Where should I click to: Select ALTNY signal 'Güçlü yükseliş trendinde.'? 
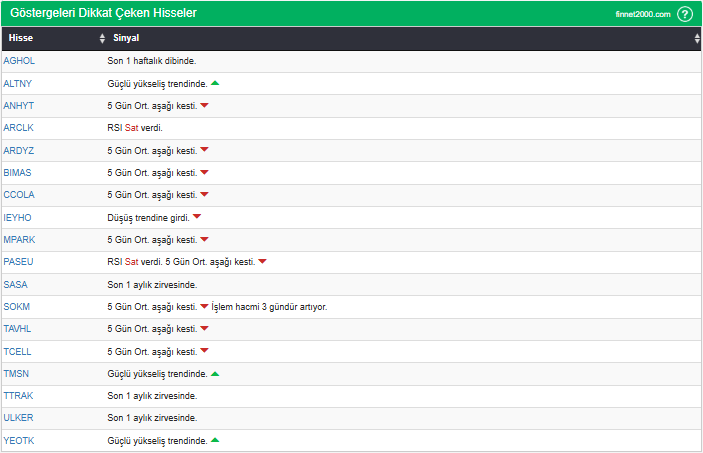[x=157, y=83]
